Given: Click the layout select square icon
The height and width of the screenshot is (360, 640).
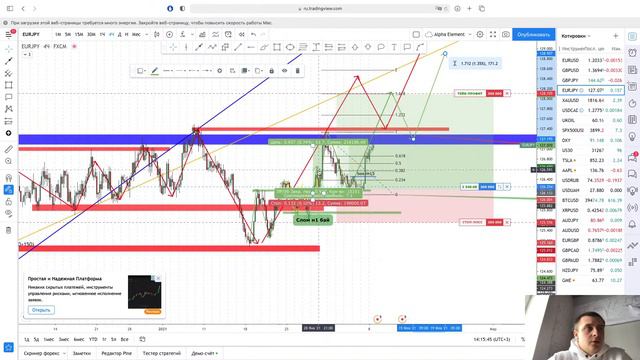Looking at the screenshot, I should pos(416,35).
